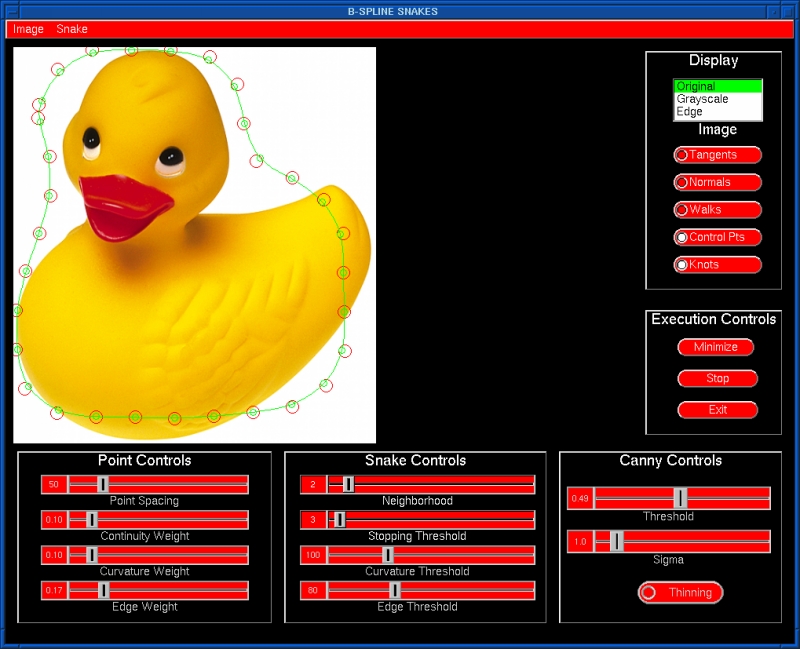Click the Minimize execution button
This screenshot has width=800, height=649.
click(715, 347)
